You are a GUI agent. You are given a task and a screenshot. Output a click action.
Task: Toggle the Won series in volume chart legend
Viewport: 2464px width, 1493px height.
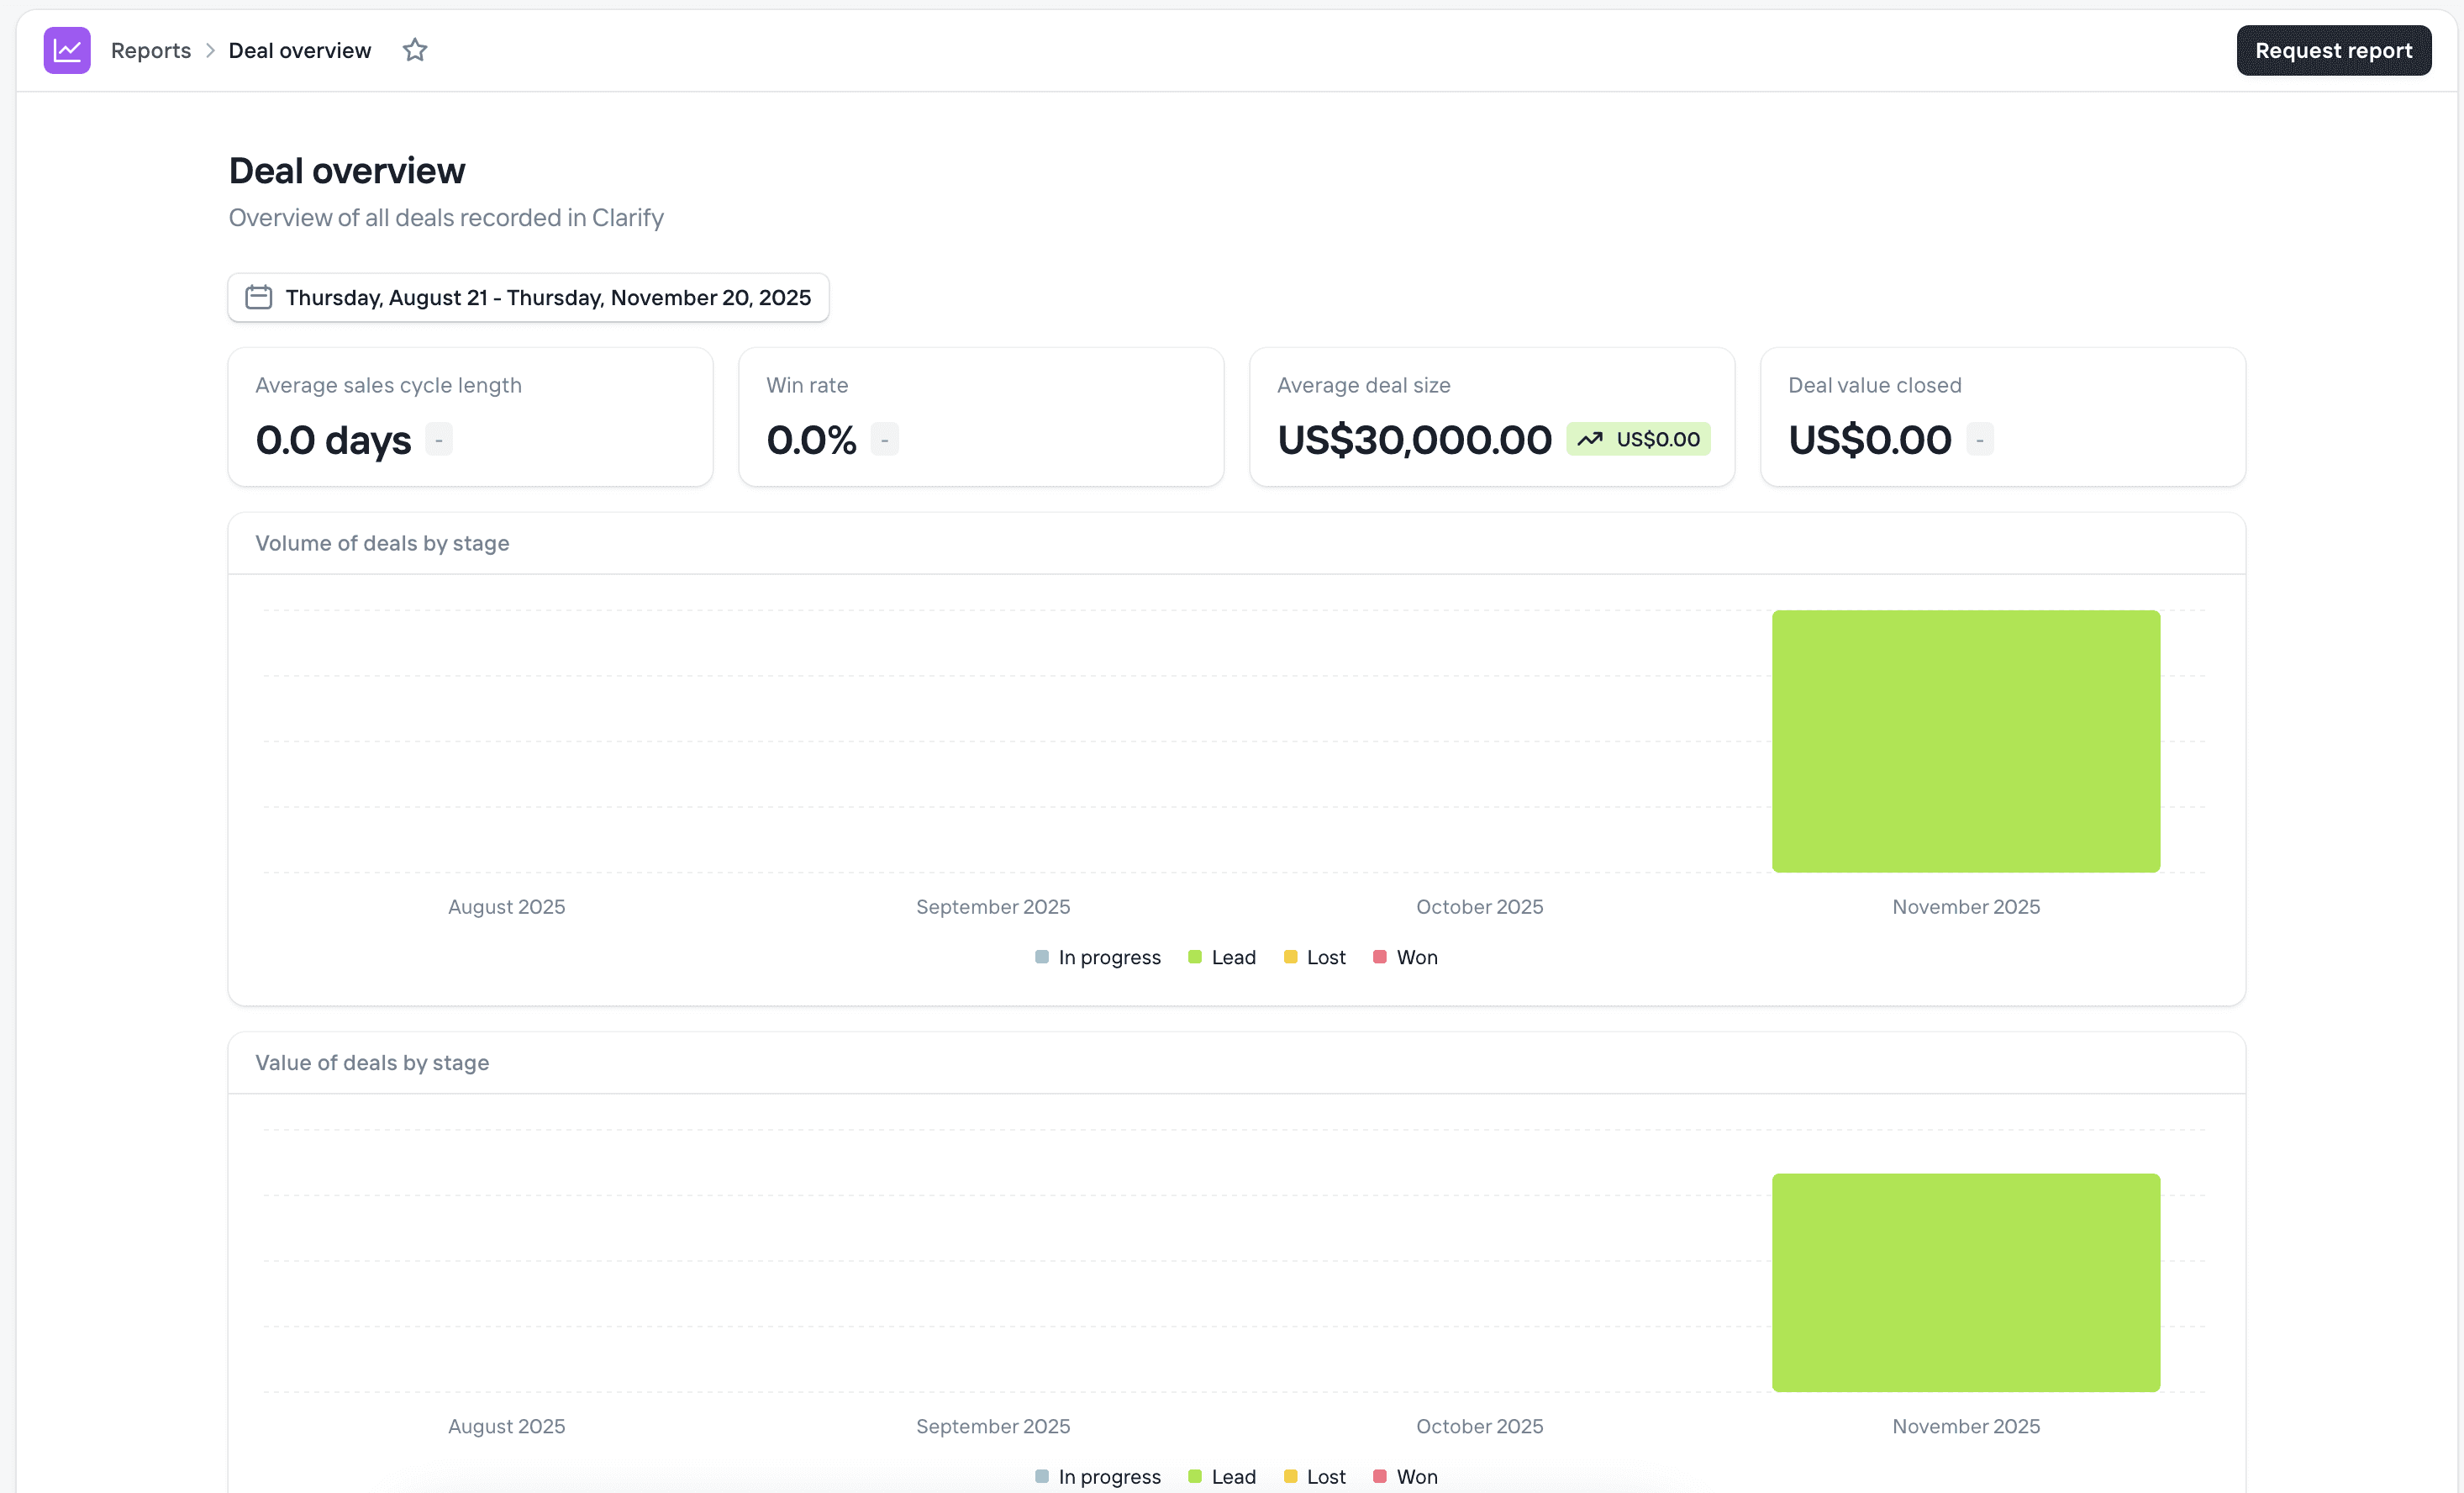(x=1404, y=957)
